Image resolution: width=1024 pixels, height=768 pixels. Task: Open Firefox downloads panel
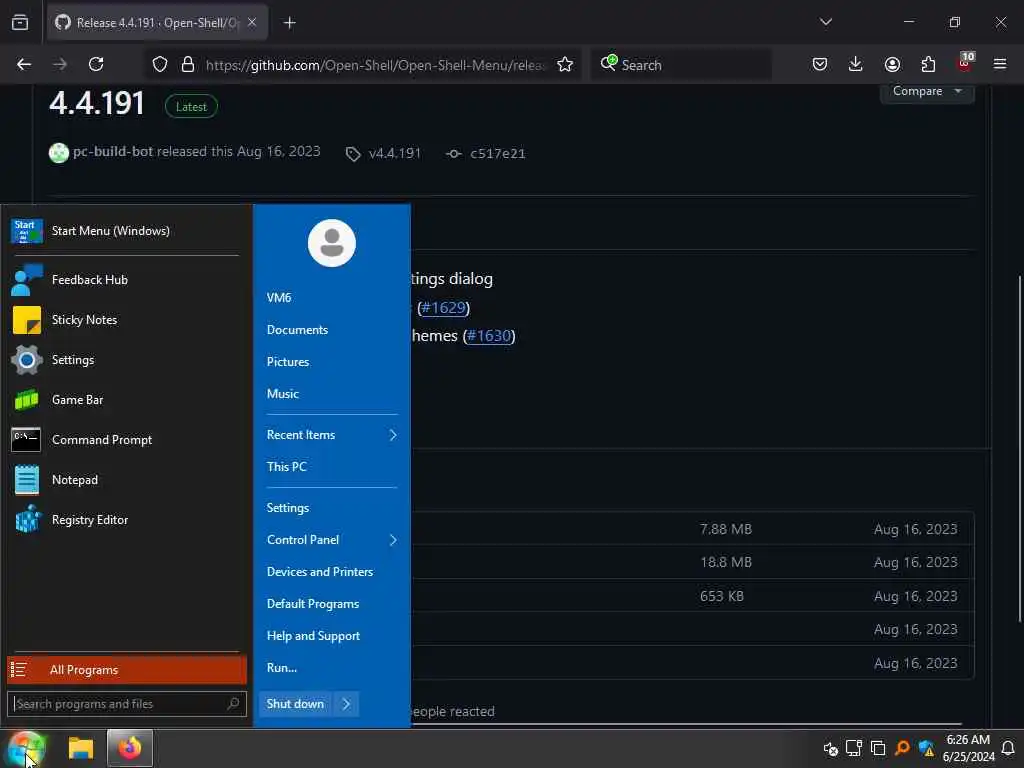(x=856, y=64)
